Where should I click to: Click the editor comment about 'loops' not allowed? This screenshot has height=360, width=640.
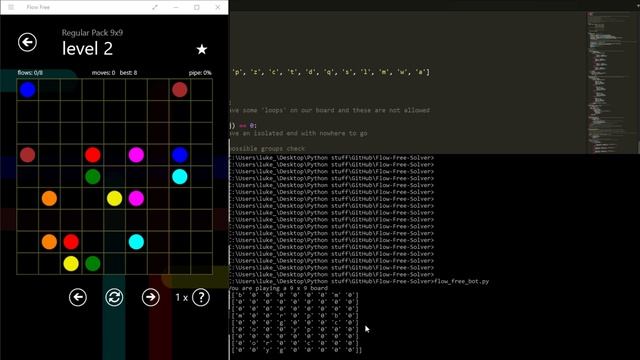point(330,110)
